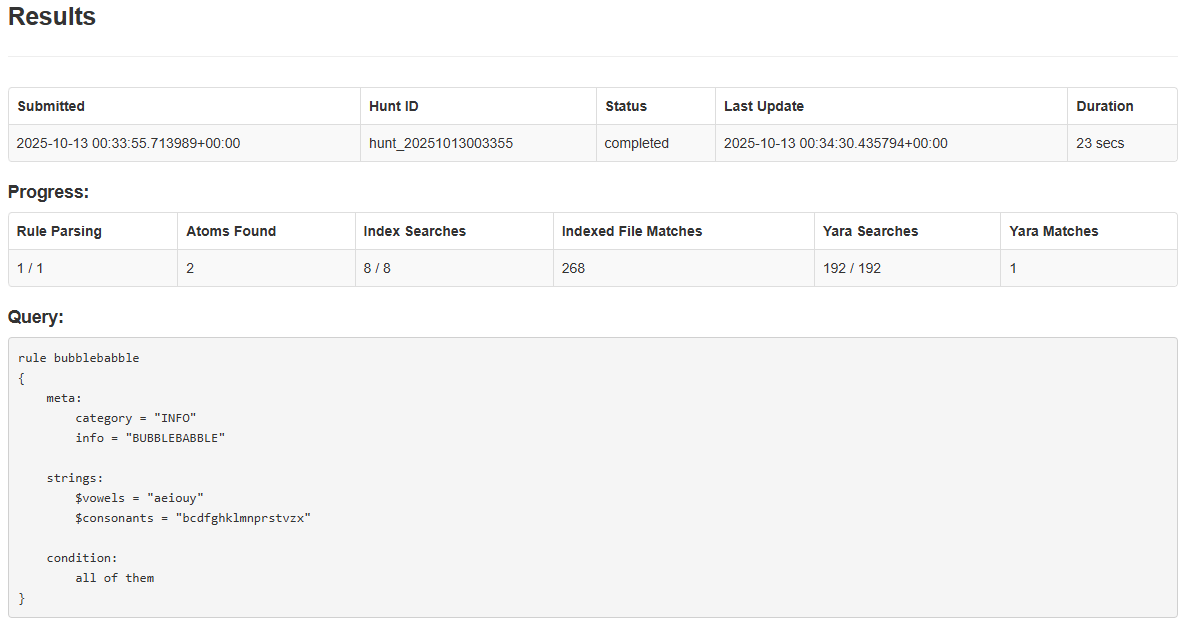Image resolution: width=1190 pixels, height=622 pixels.
Task: Click the Yara Searches 192 / 192 cell
Action: point(850,268)
